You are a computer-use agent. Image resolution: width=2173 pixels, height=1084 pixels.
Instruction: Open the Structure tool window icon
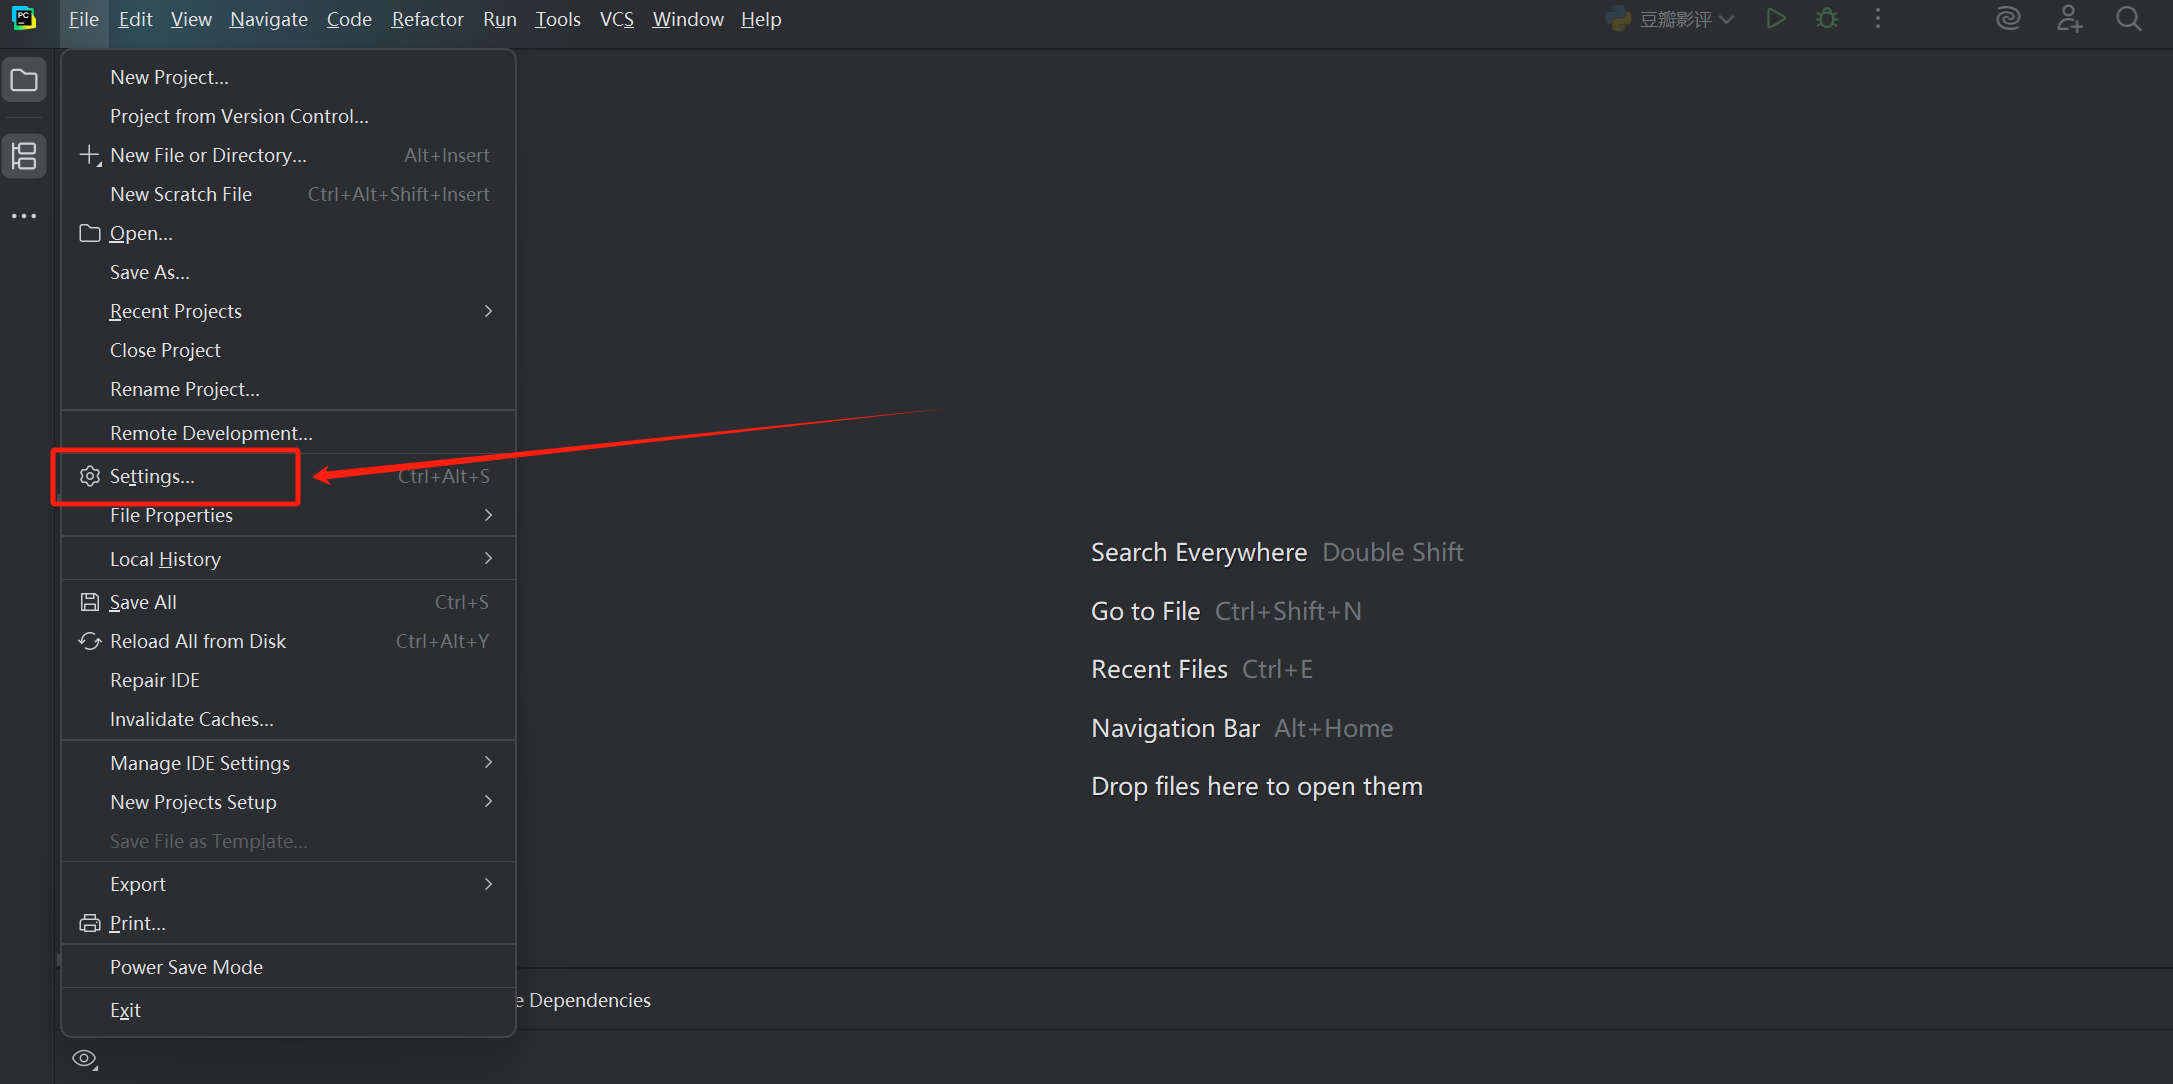point(24,156)
